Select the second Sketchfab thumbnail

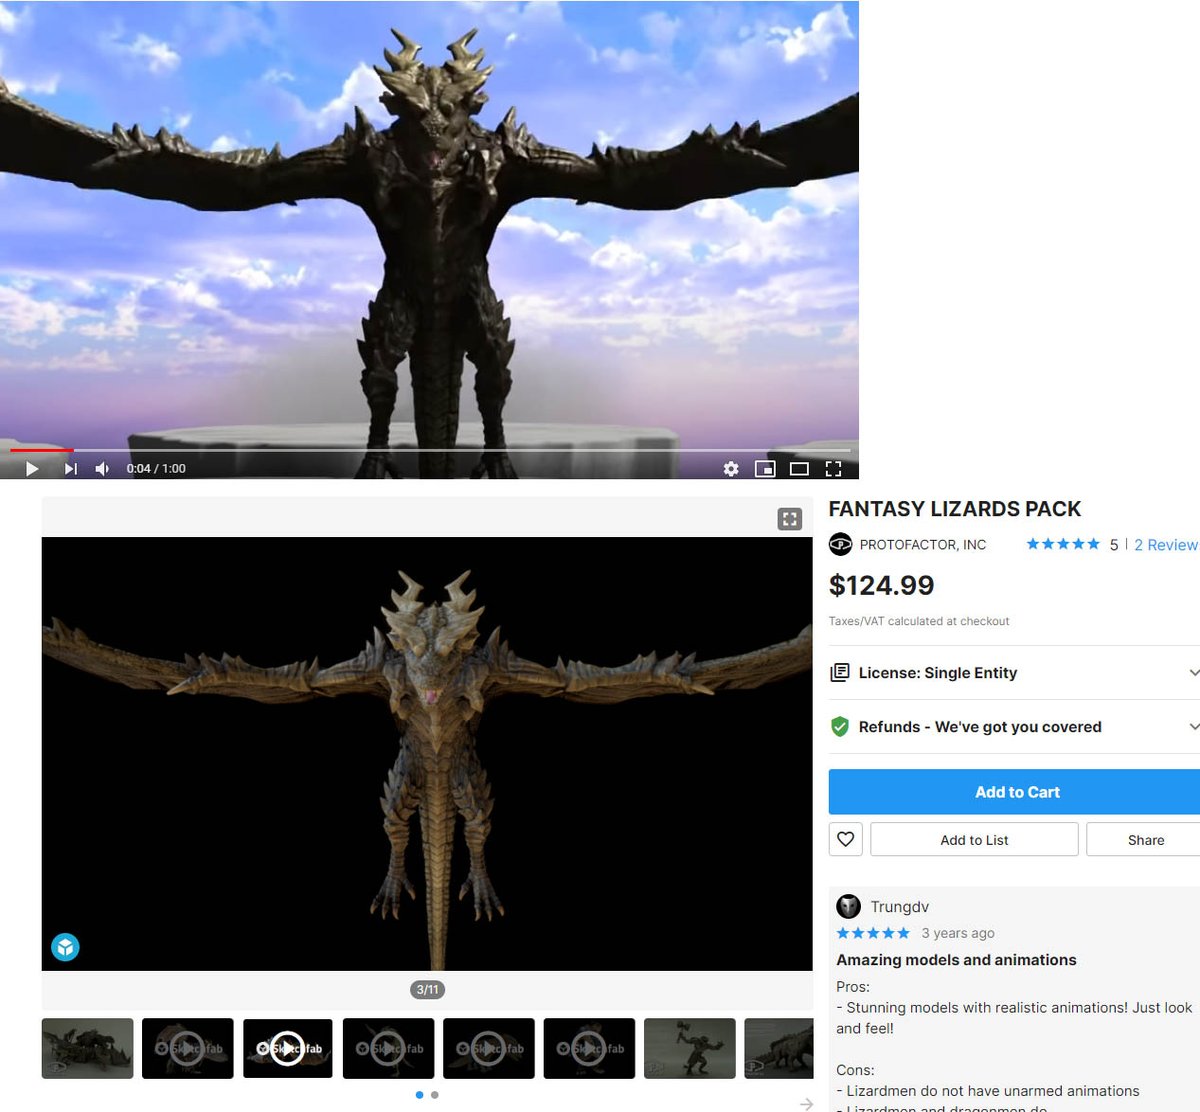(x=188, y=1048)
